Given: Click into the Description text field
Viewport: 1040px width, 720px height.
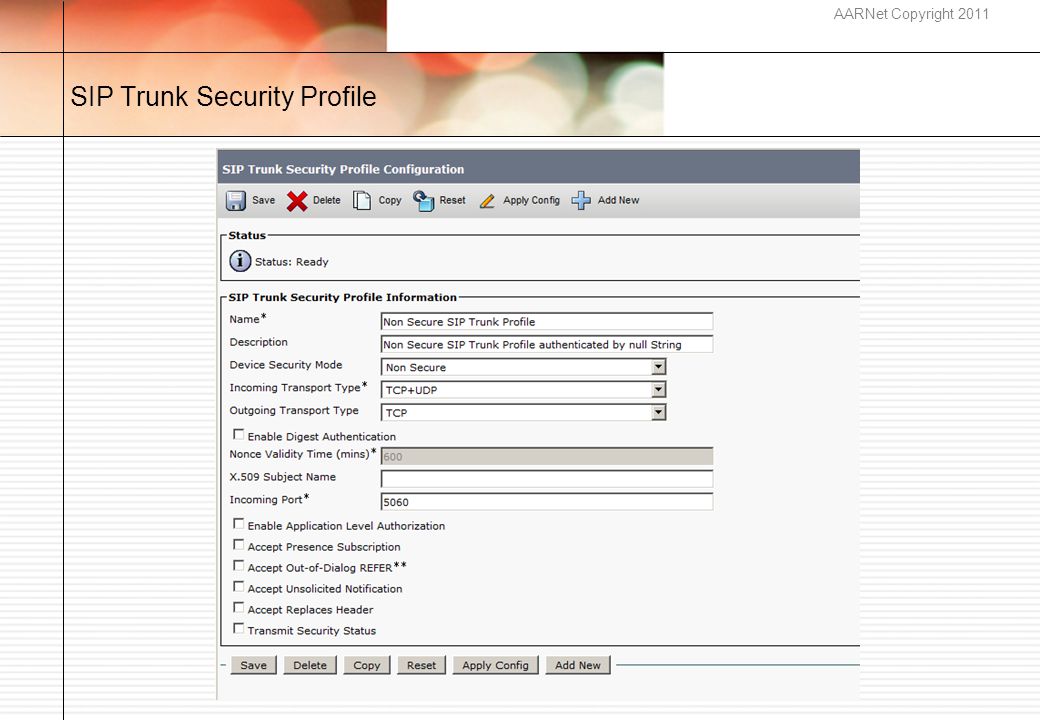Looking at the screenshot, I should (x=547, y=344).
